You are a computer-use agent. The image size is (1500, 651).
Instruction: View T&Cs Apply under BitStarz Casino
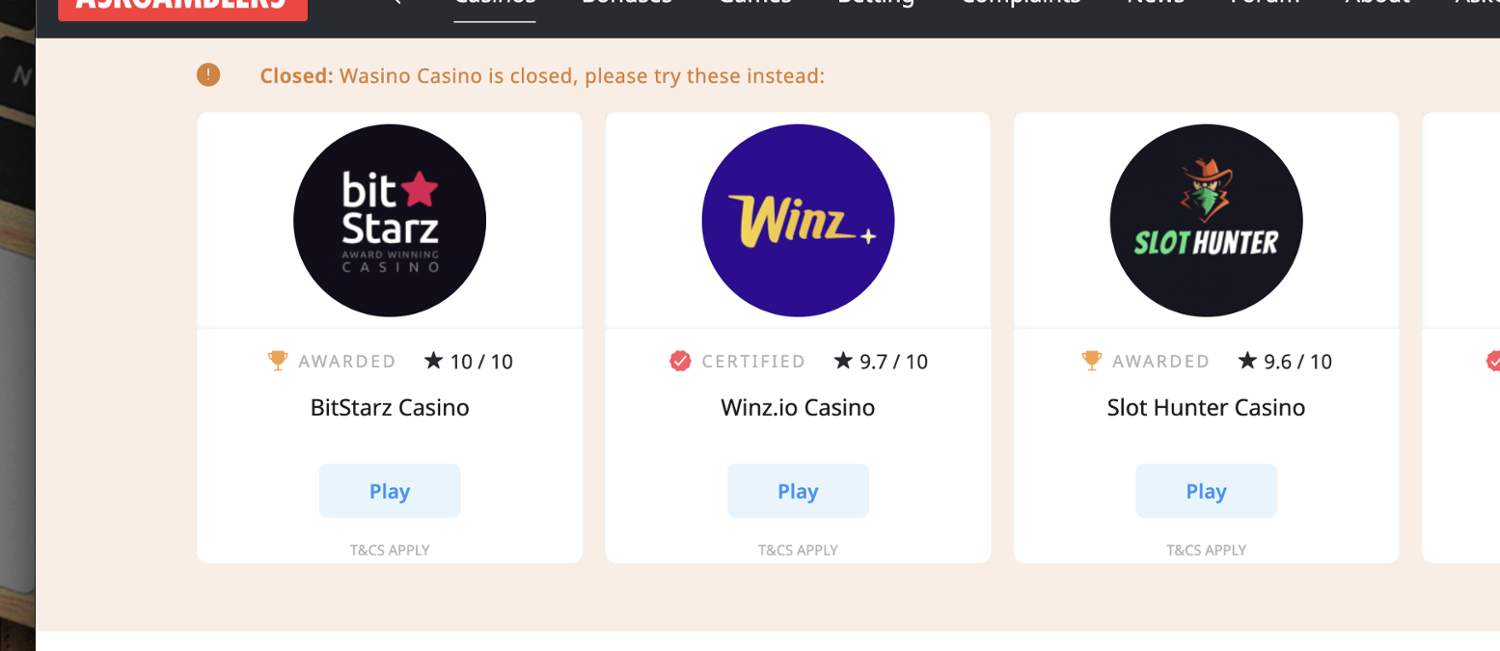pyautogui.click(x=390, y=550)
